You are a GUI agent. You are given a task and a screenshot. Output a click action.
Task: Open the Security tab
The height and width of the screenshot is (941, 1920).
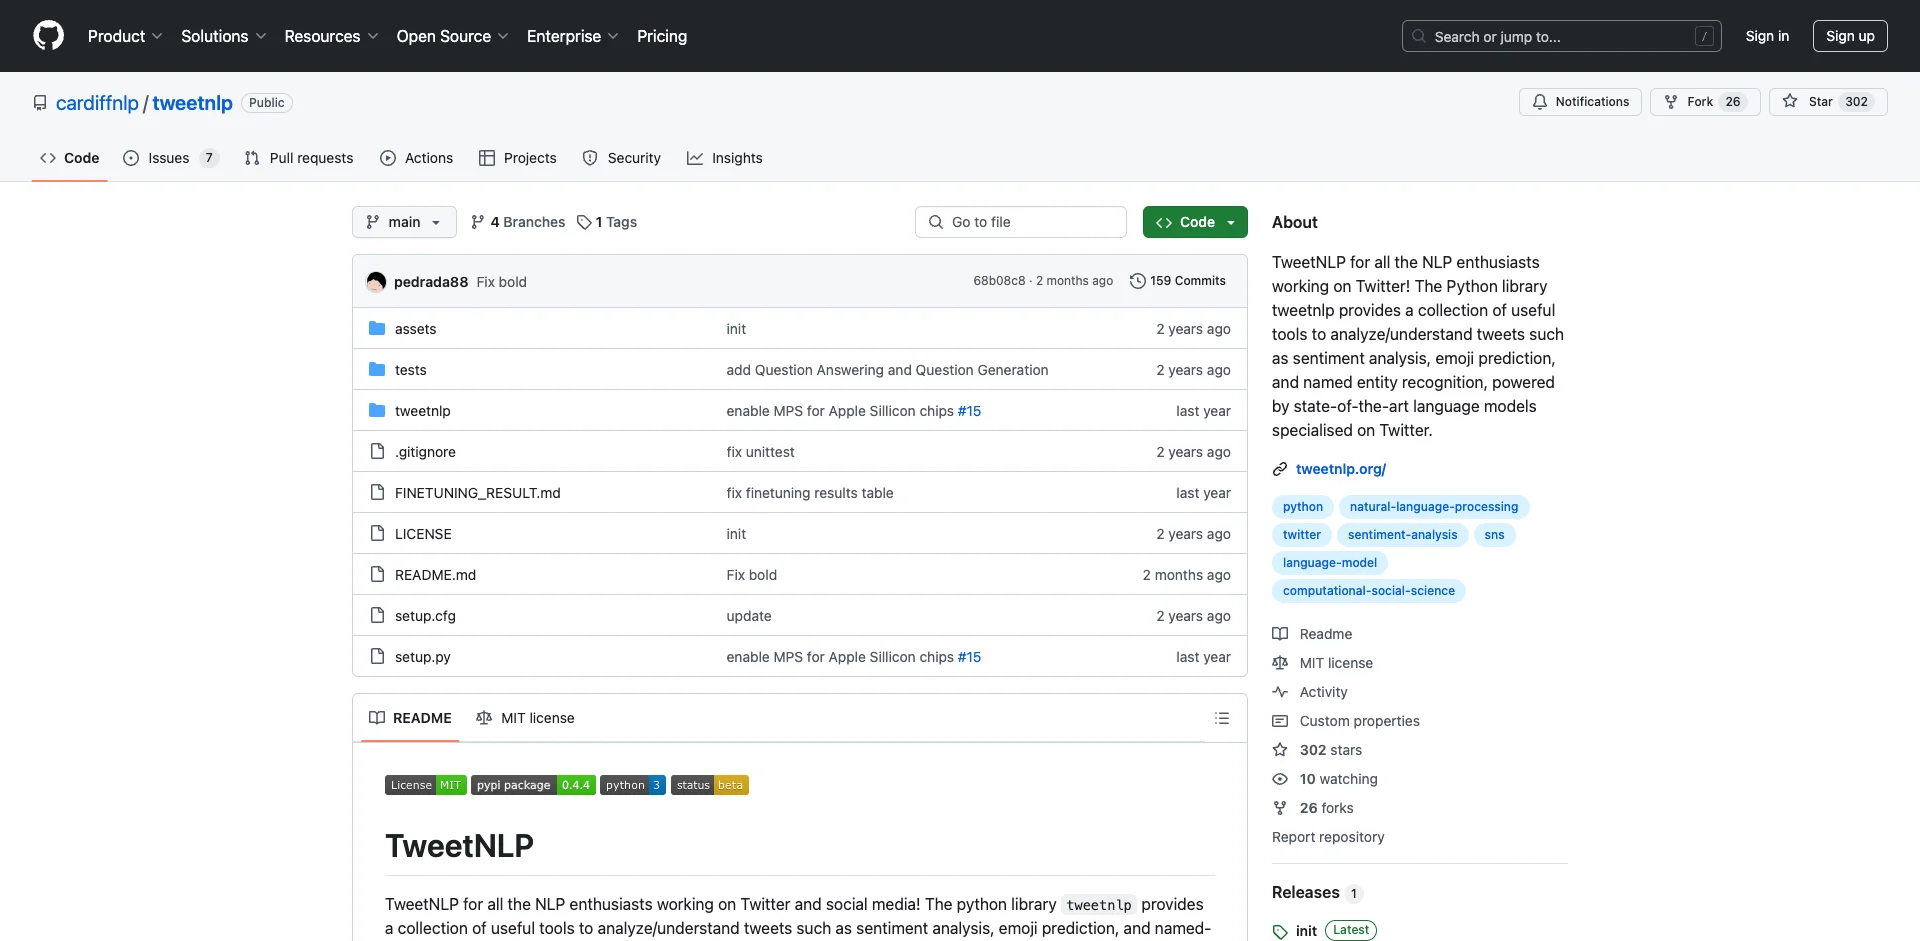coord(622,158)
